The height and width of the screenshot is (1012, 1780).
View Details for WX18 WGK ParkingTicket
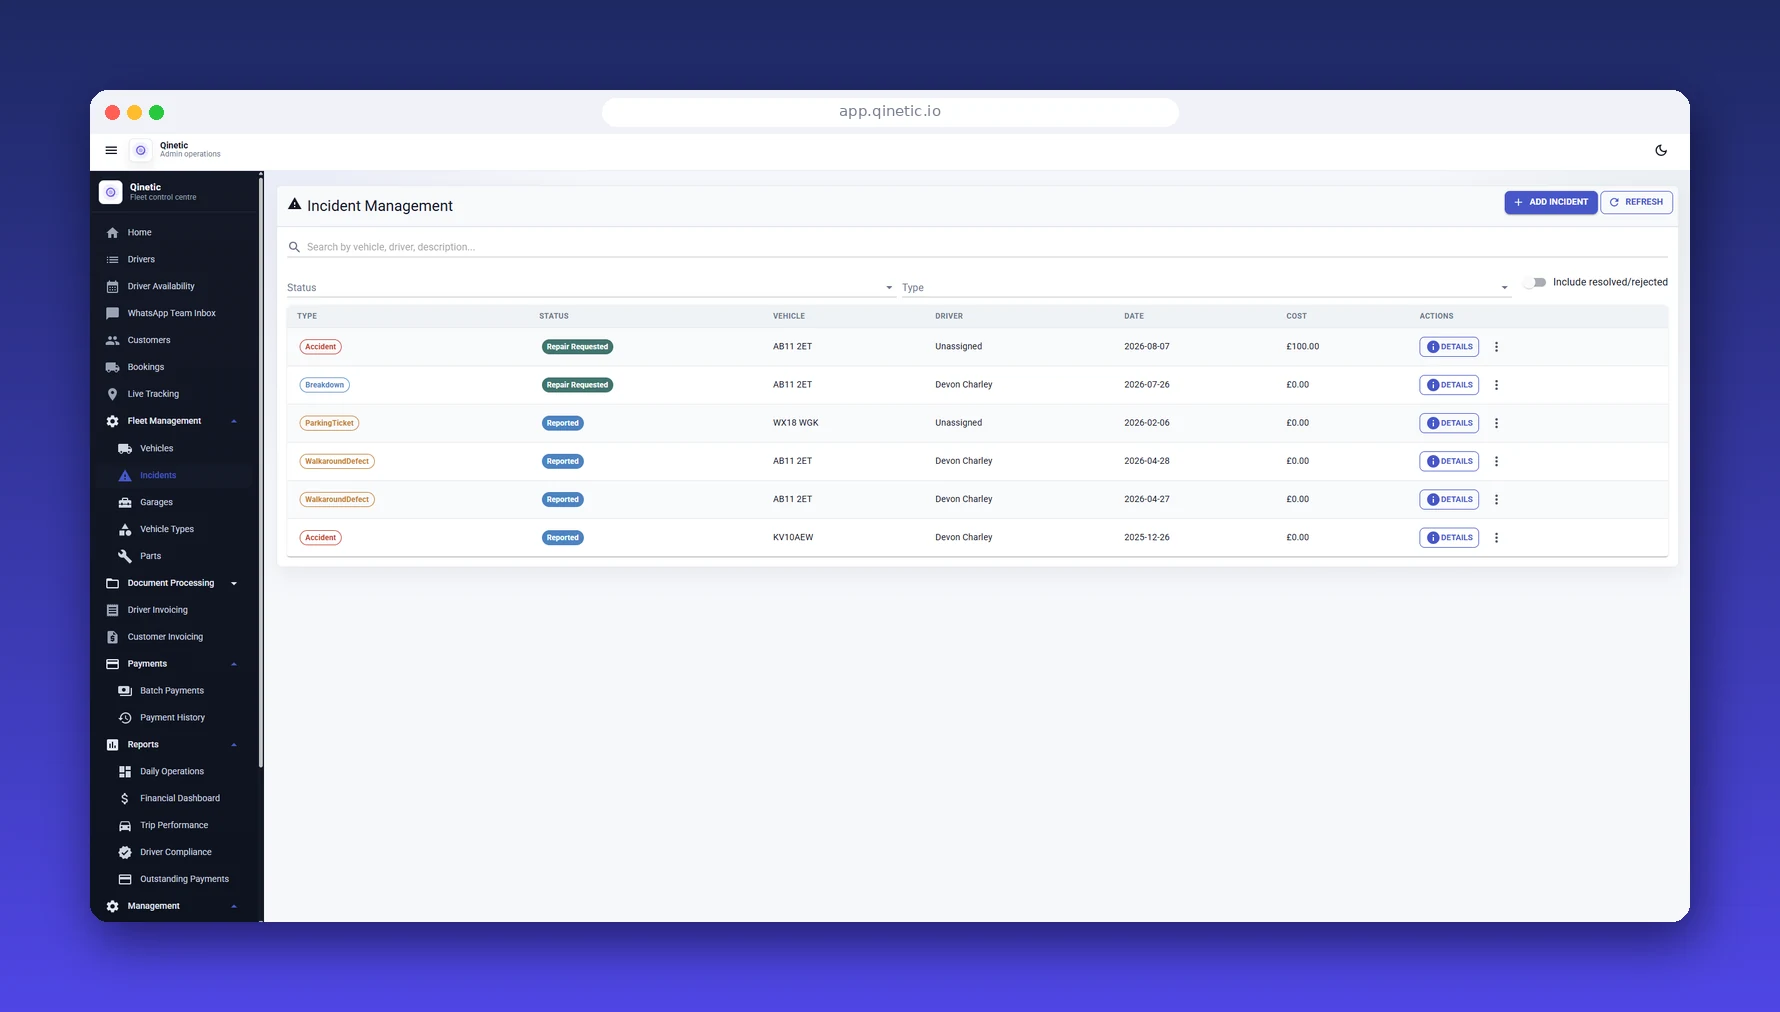[x=1449, y=423]
